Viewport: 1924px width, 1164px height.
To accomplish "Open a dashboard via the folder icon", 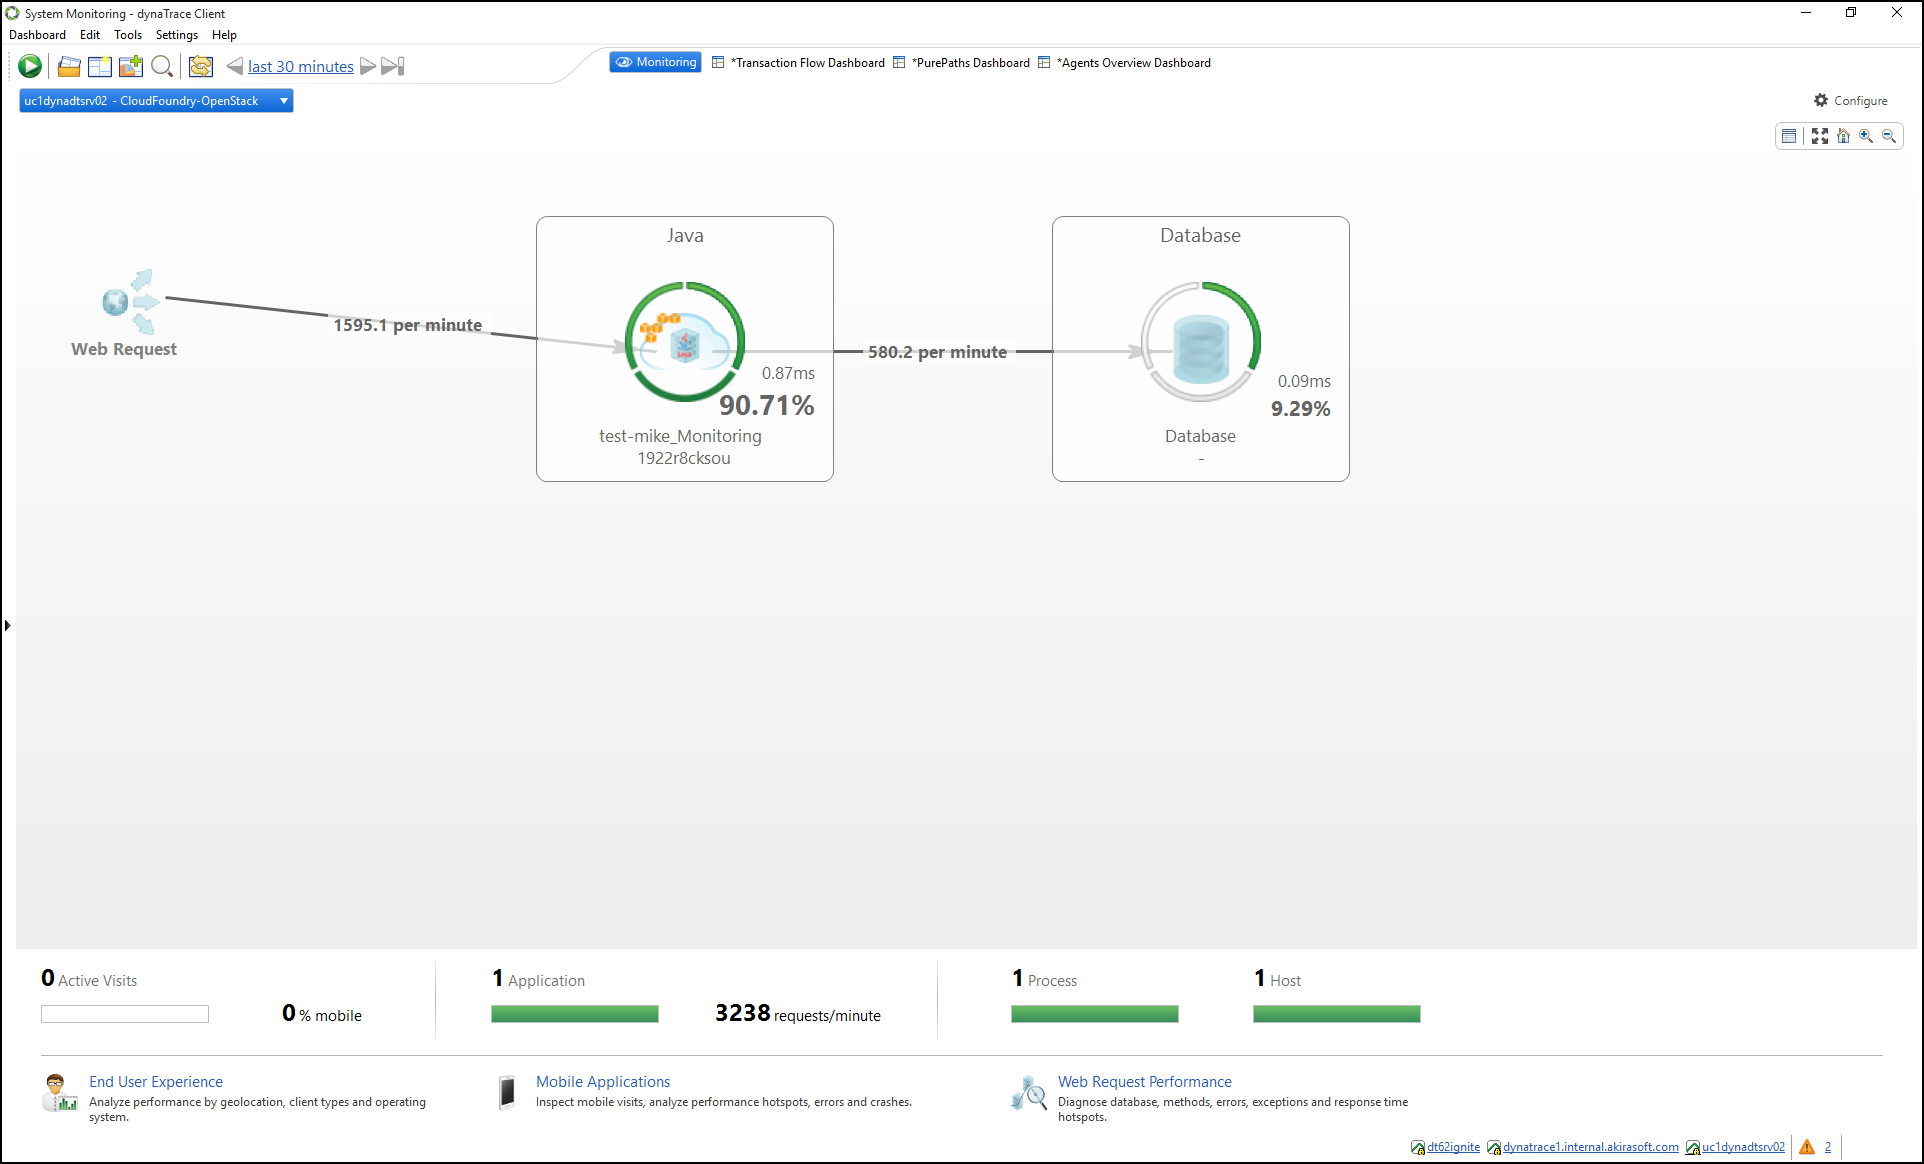I will click(x=69, y=66).
